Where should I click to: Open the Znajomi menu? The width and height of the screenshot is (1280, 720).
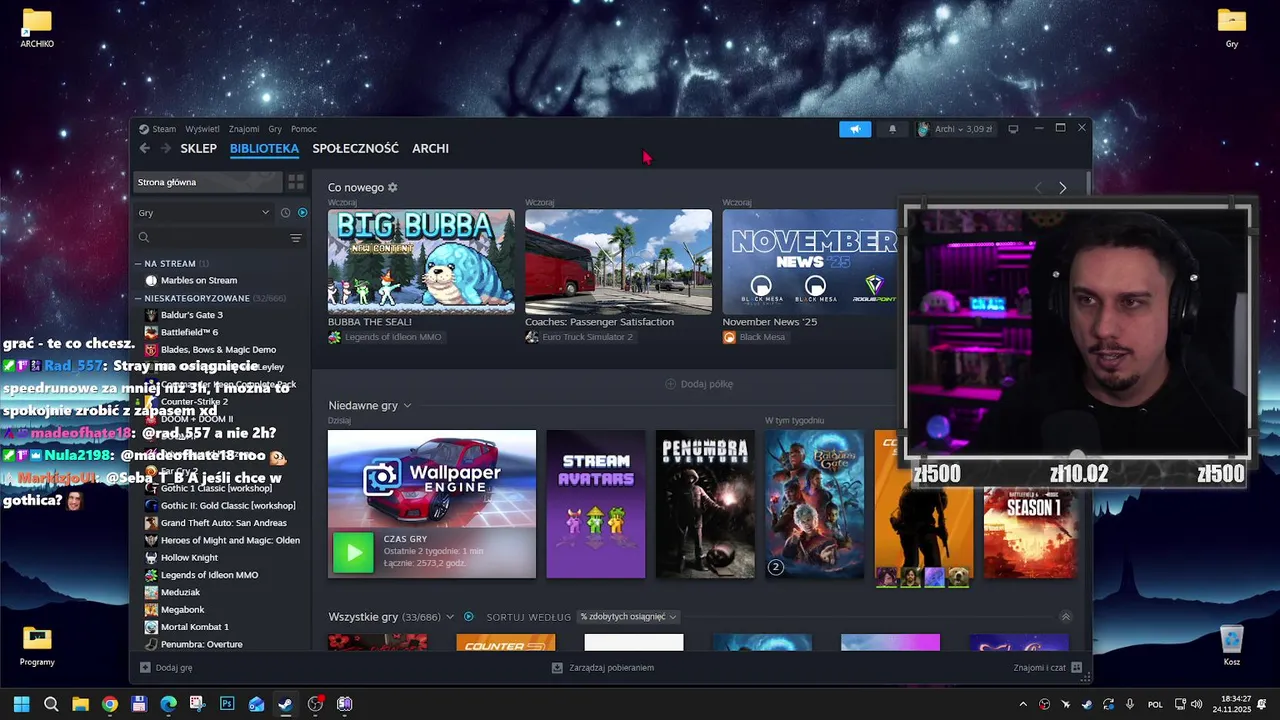pos(244,129)
